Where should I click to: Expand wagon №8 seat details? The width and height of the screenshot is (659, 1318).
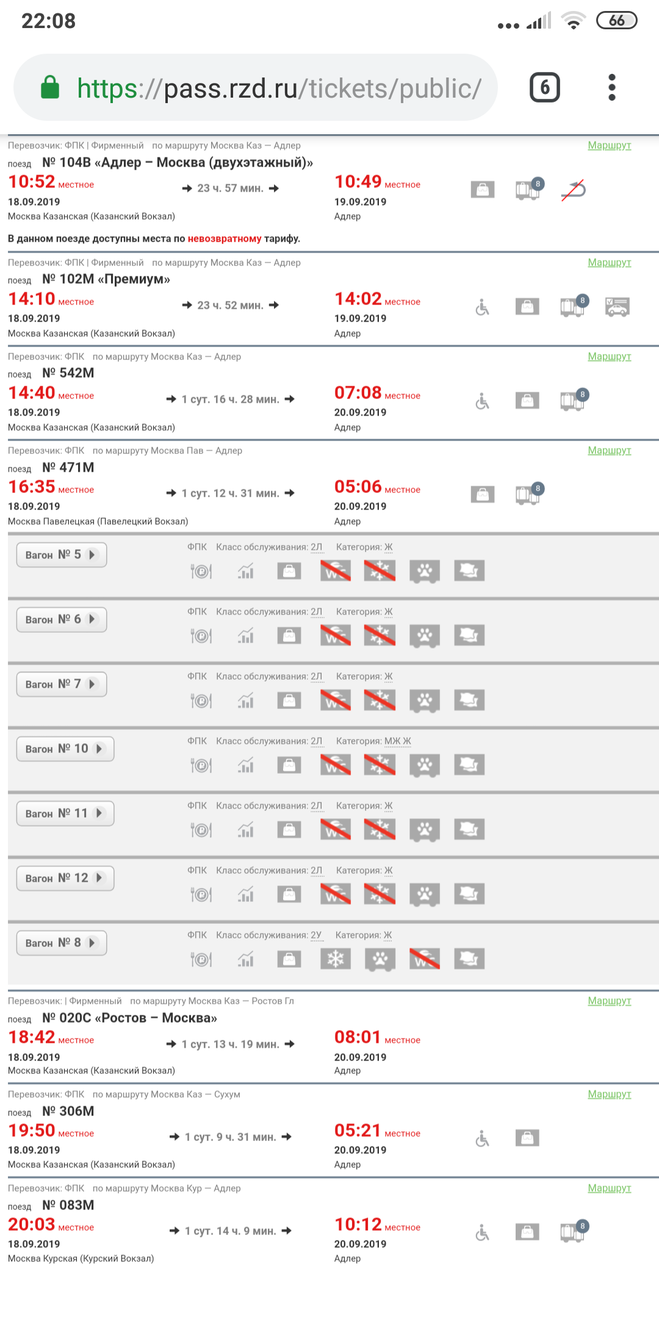(62, 943)
